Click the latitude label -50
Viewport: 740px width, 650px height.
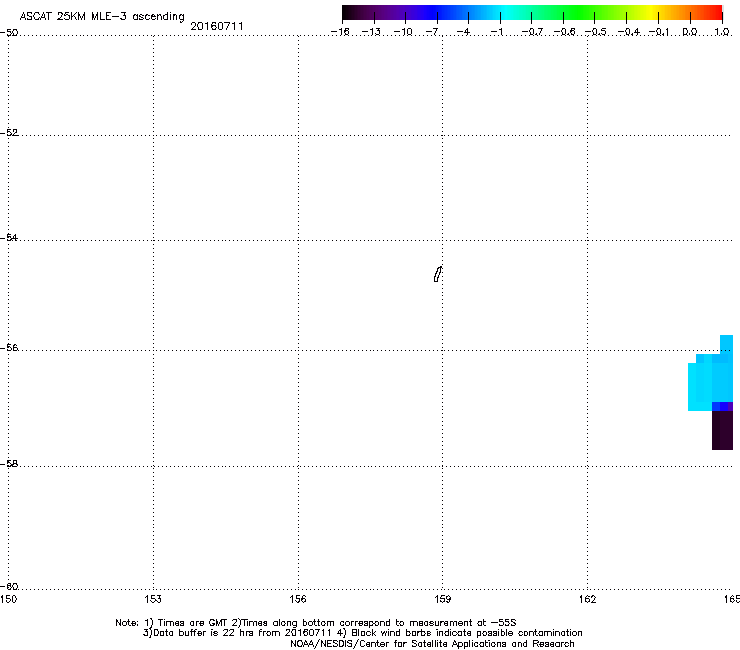(x=9, y=33)
